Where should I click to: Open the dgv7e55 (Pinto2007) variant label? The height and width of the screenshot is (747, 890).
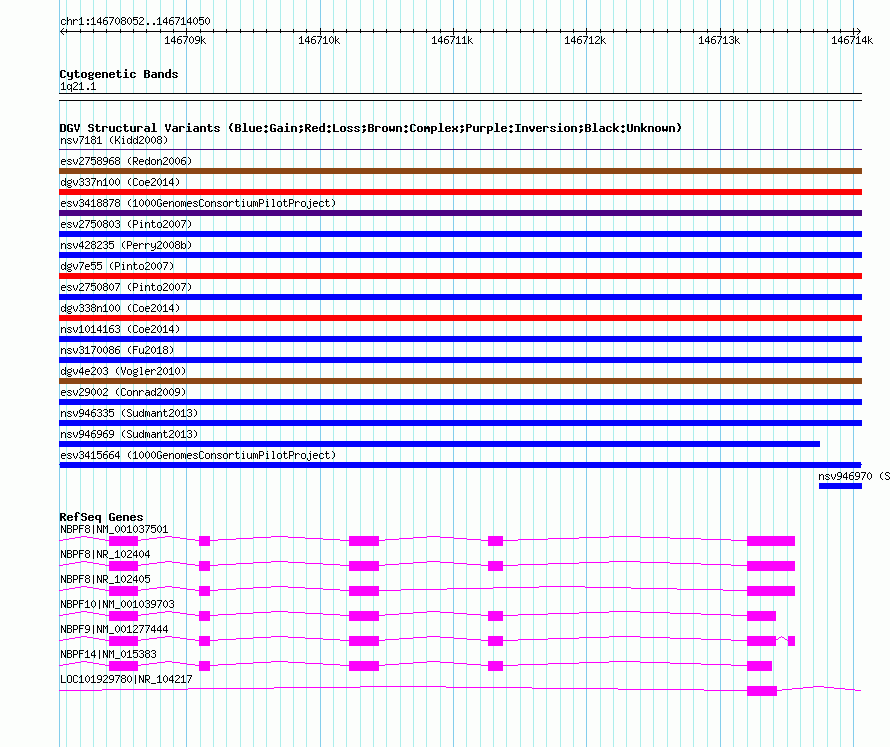point(117,266)
